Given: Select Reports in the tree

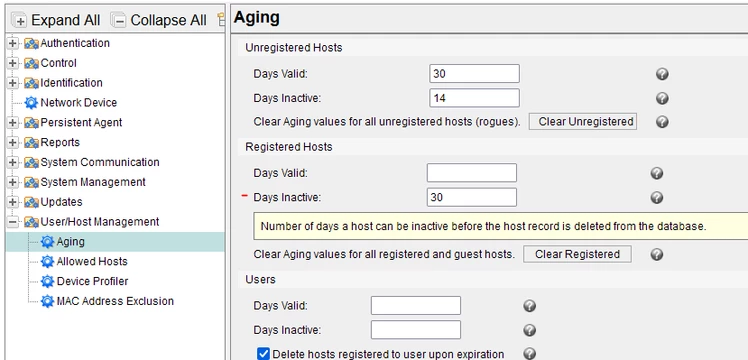Looking at the screenshot, I should (x=60, y=143).
